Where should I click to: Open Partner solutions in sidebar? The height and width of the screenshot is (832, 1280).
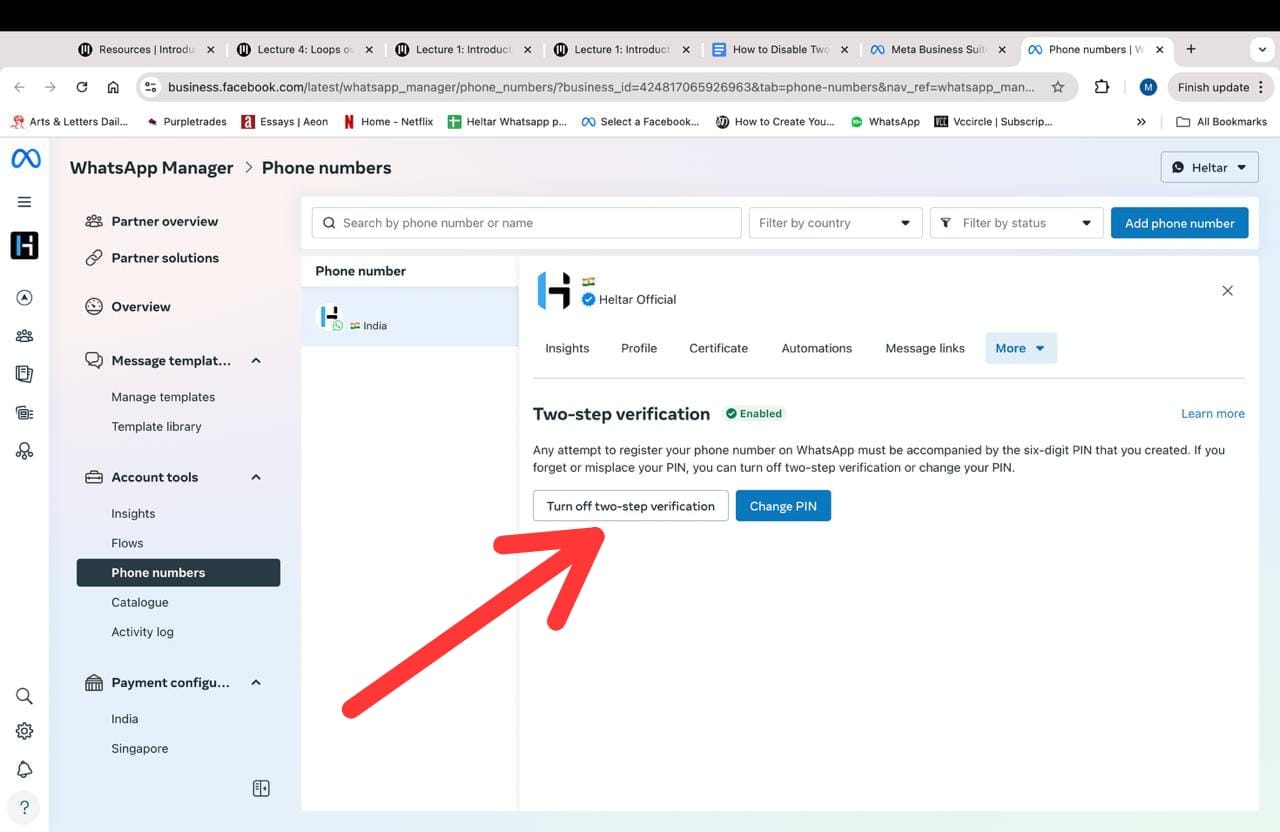click(165, 258)
